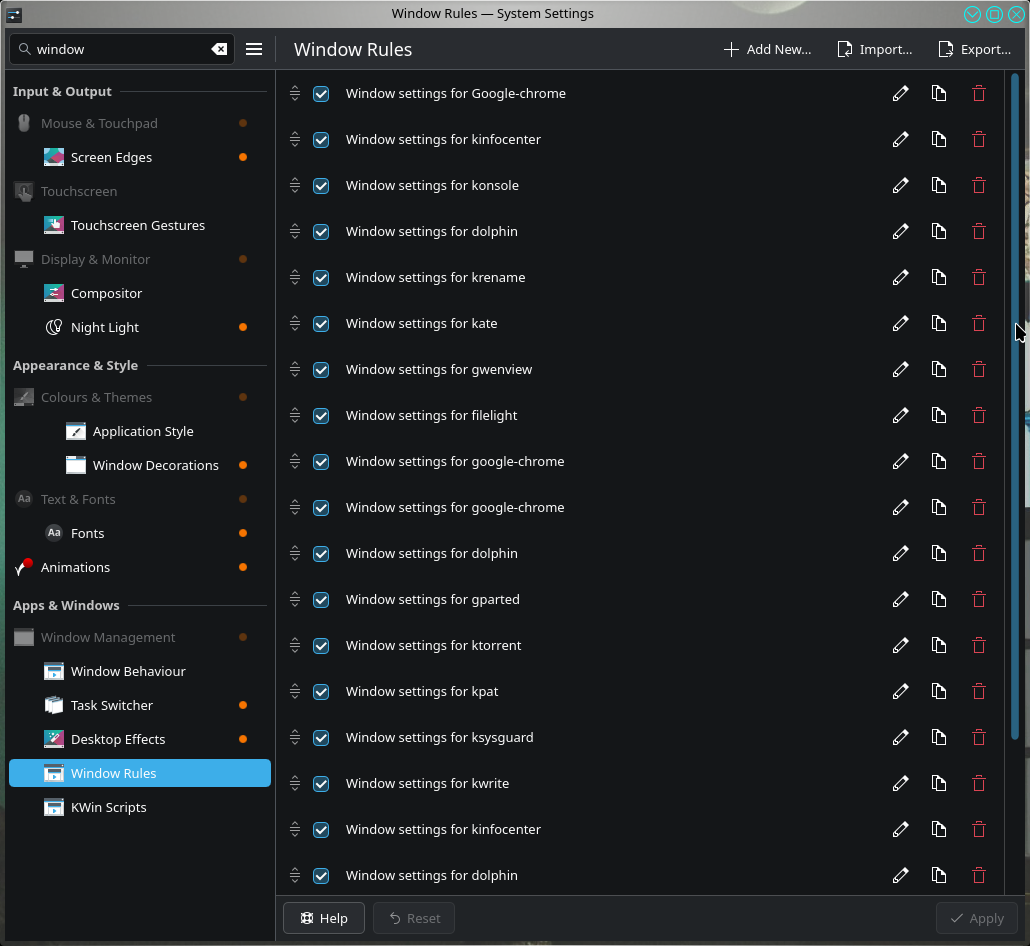Viewport: 1030px width, 946px height.
Task: Duplicate the krename window rule
Action: (x=938, y=277)
